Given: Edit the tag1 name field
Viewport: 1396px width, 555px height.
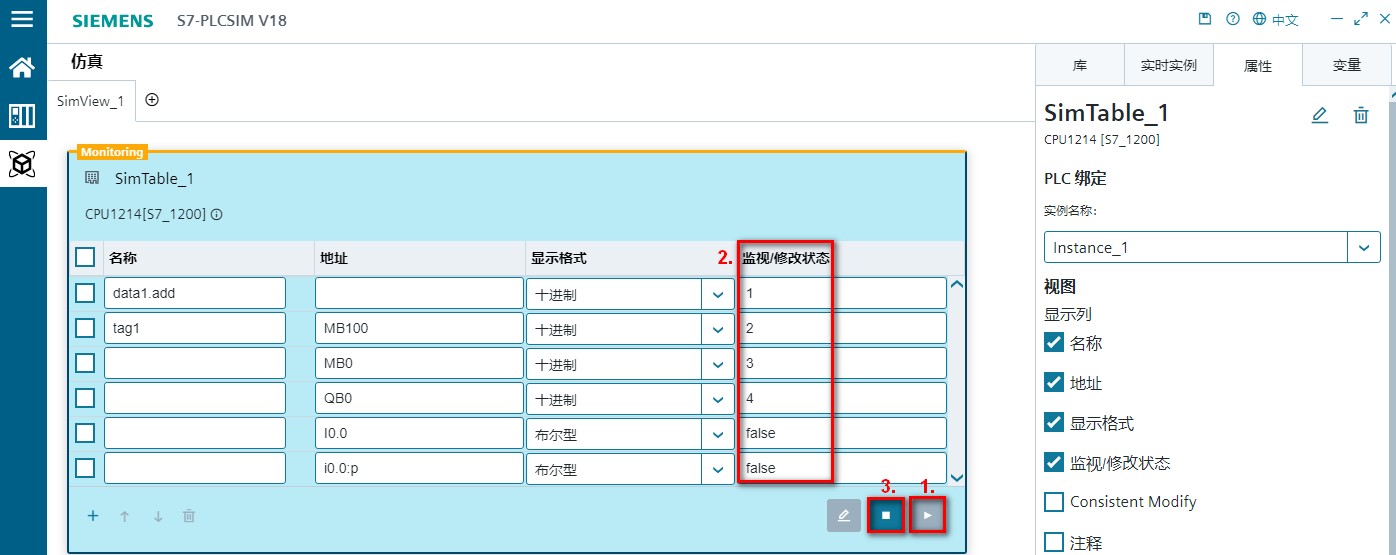Looking at the screenshot, I should pyautogui.click(x=195, y=329).
